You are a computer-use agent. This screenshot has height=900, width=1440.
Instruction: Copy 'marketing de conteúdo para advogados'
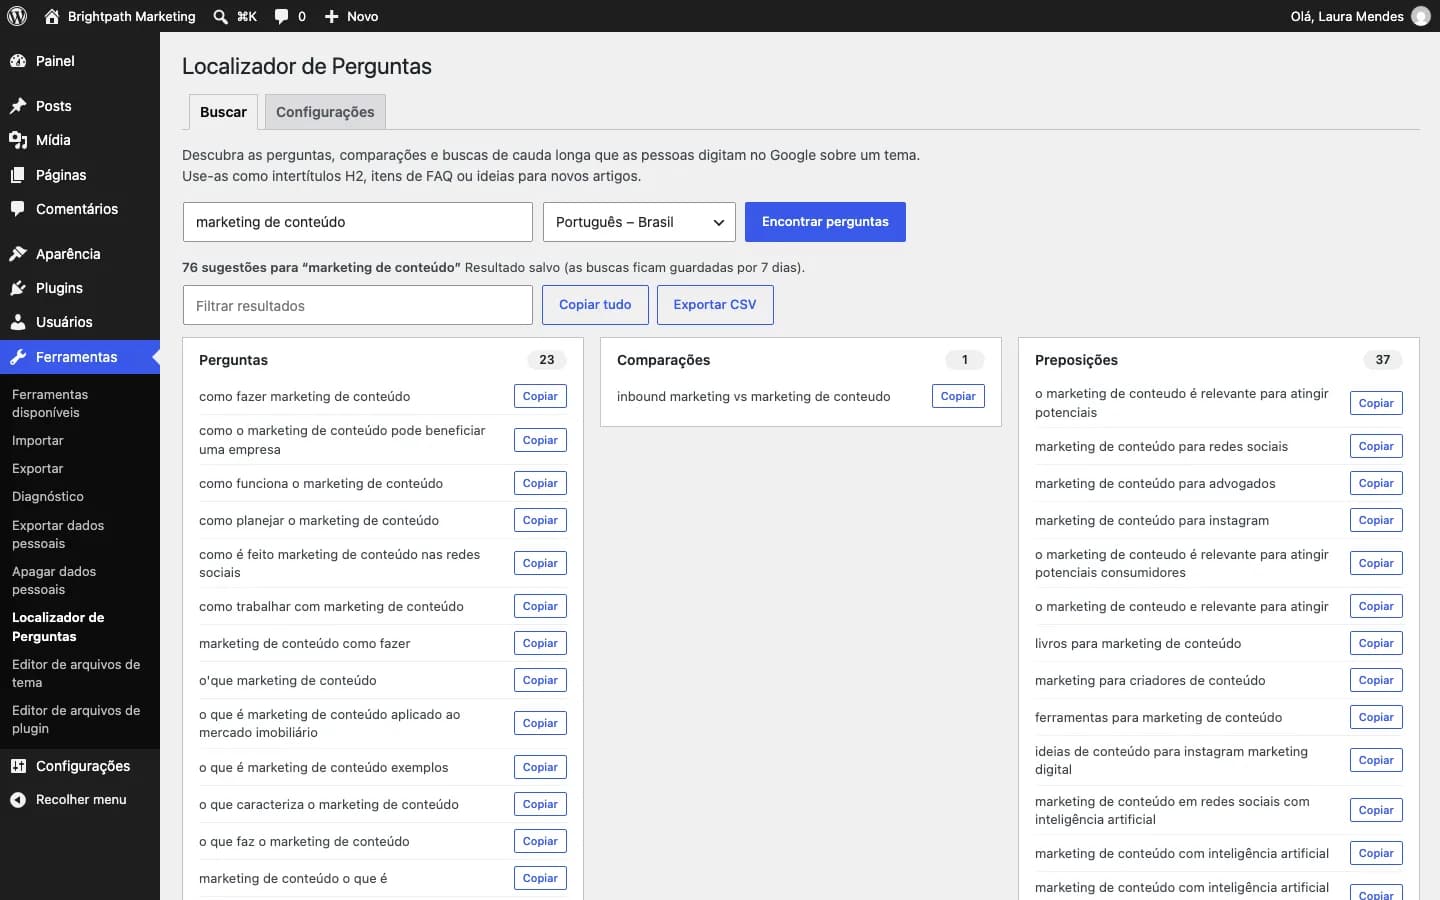(1376, 483)
